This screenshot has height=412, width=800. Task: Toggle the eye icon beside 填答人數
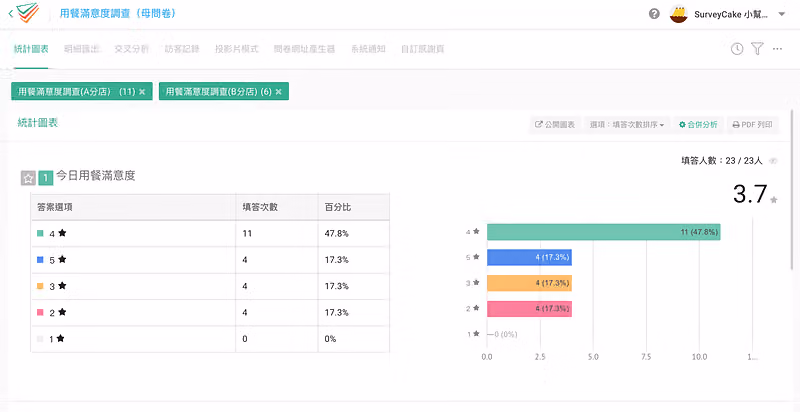pos(773,161)
